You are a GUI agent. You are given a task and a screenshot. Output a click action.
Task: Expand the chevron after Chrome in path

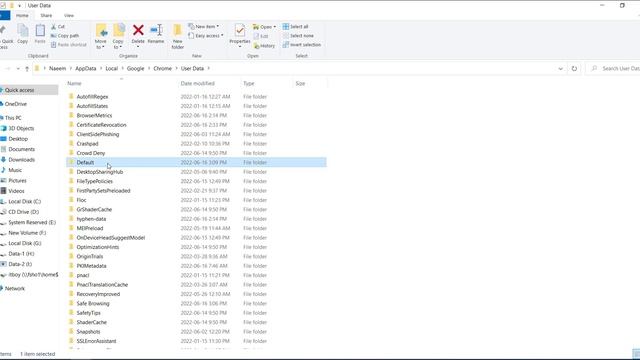pyautogui.click(x=176, y=69)
